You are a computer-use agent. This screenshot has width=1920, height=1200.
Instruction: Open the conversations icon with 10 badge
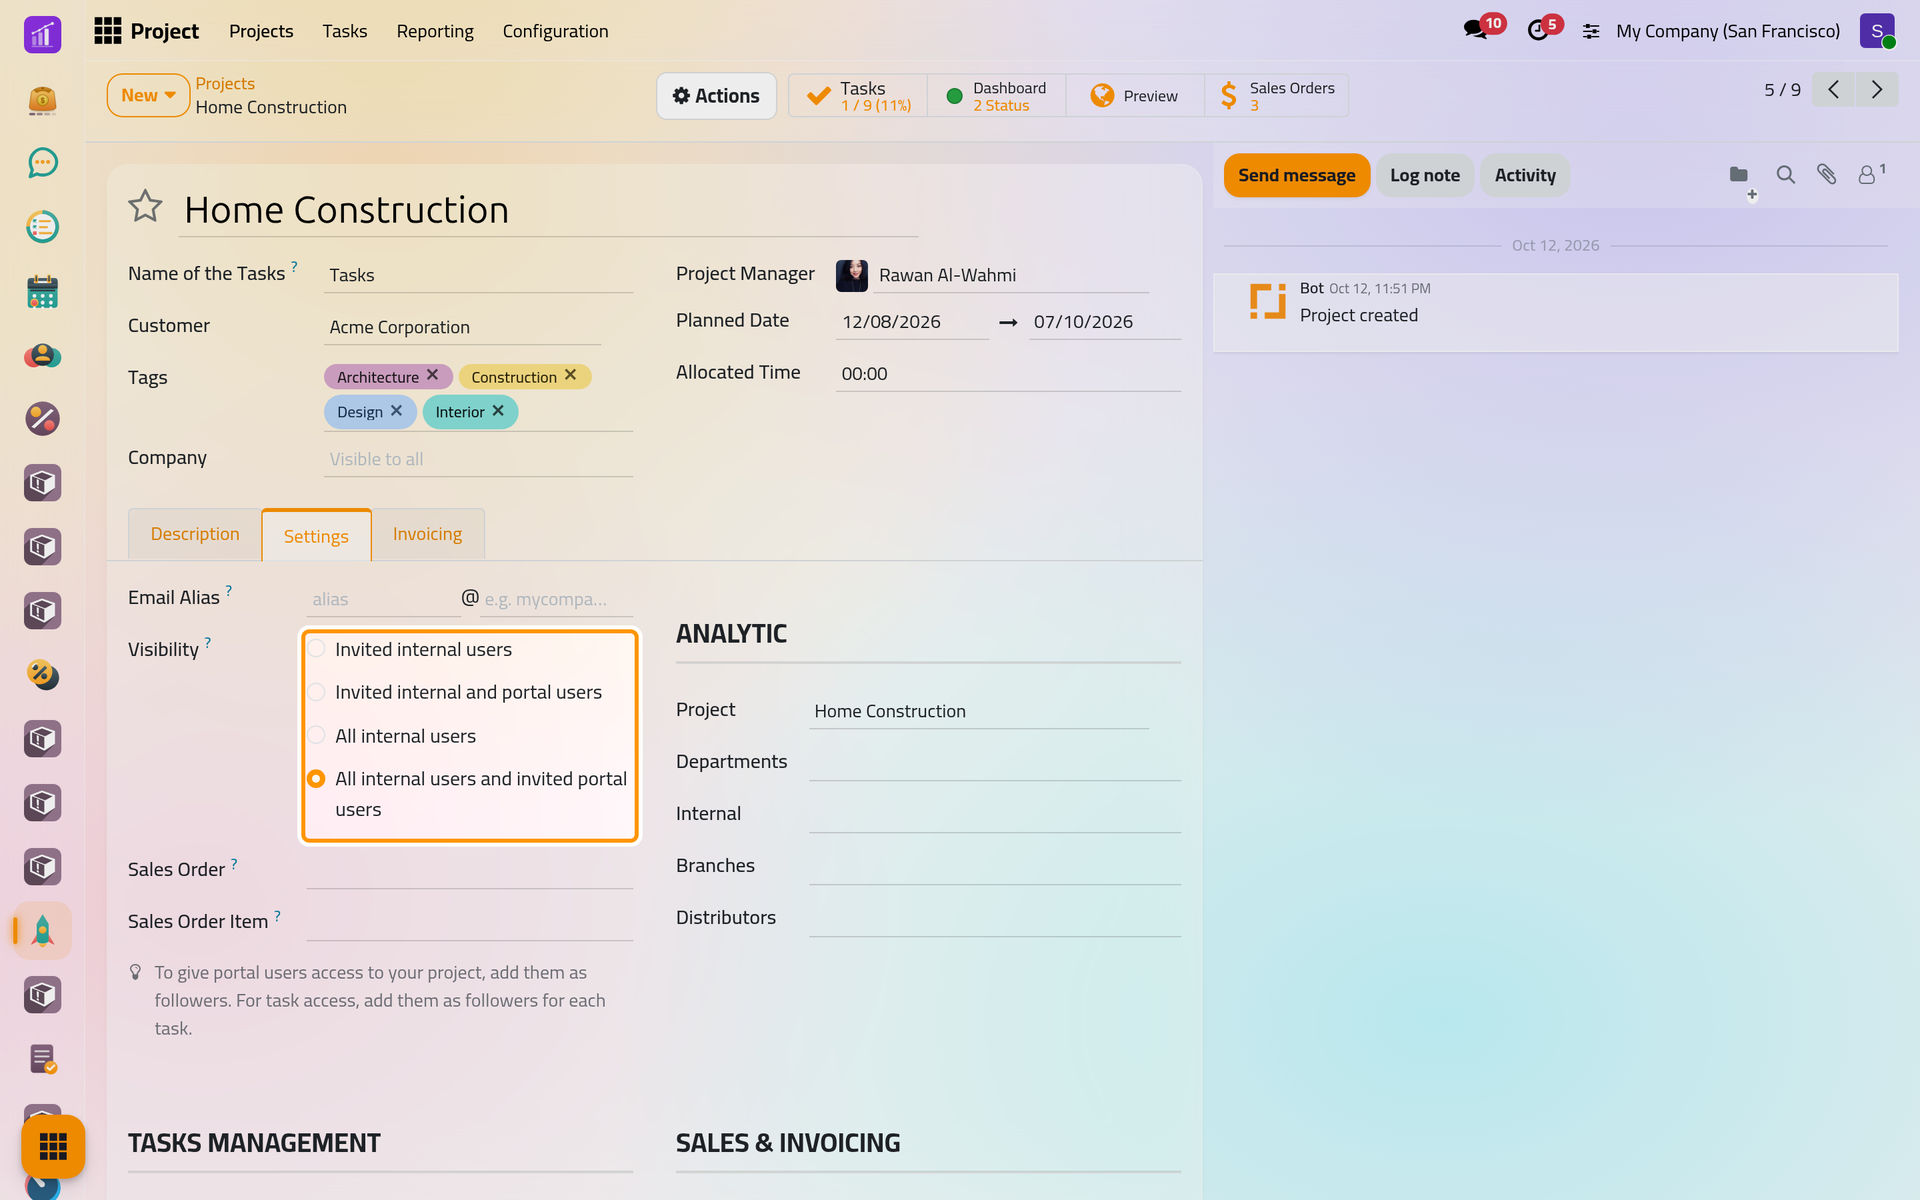tap(1476, 30)
